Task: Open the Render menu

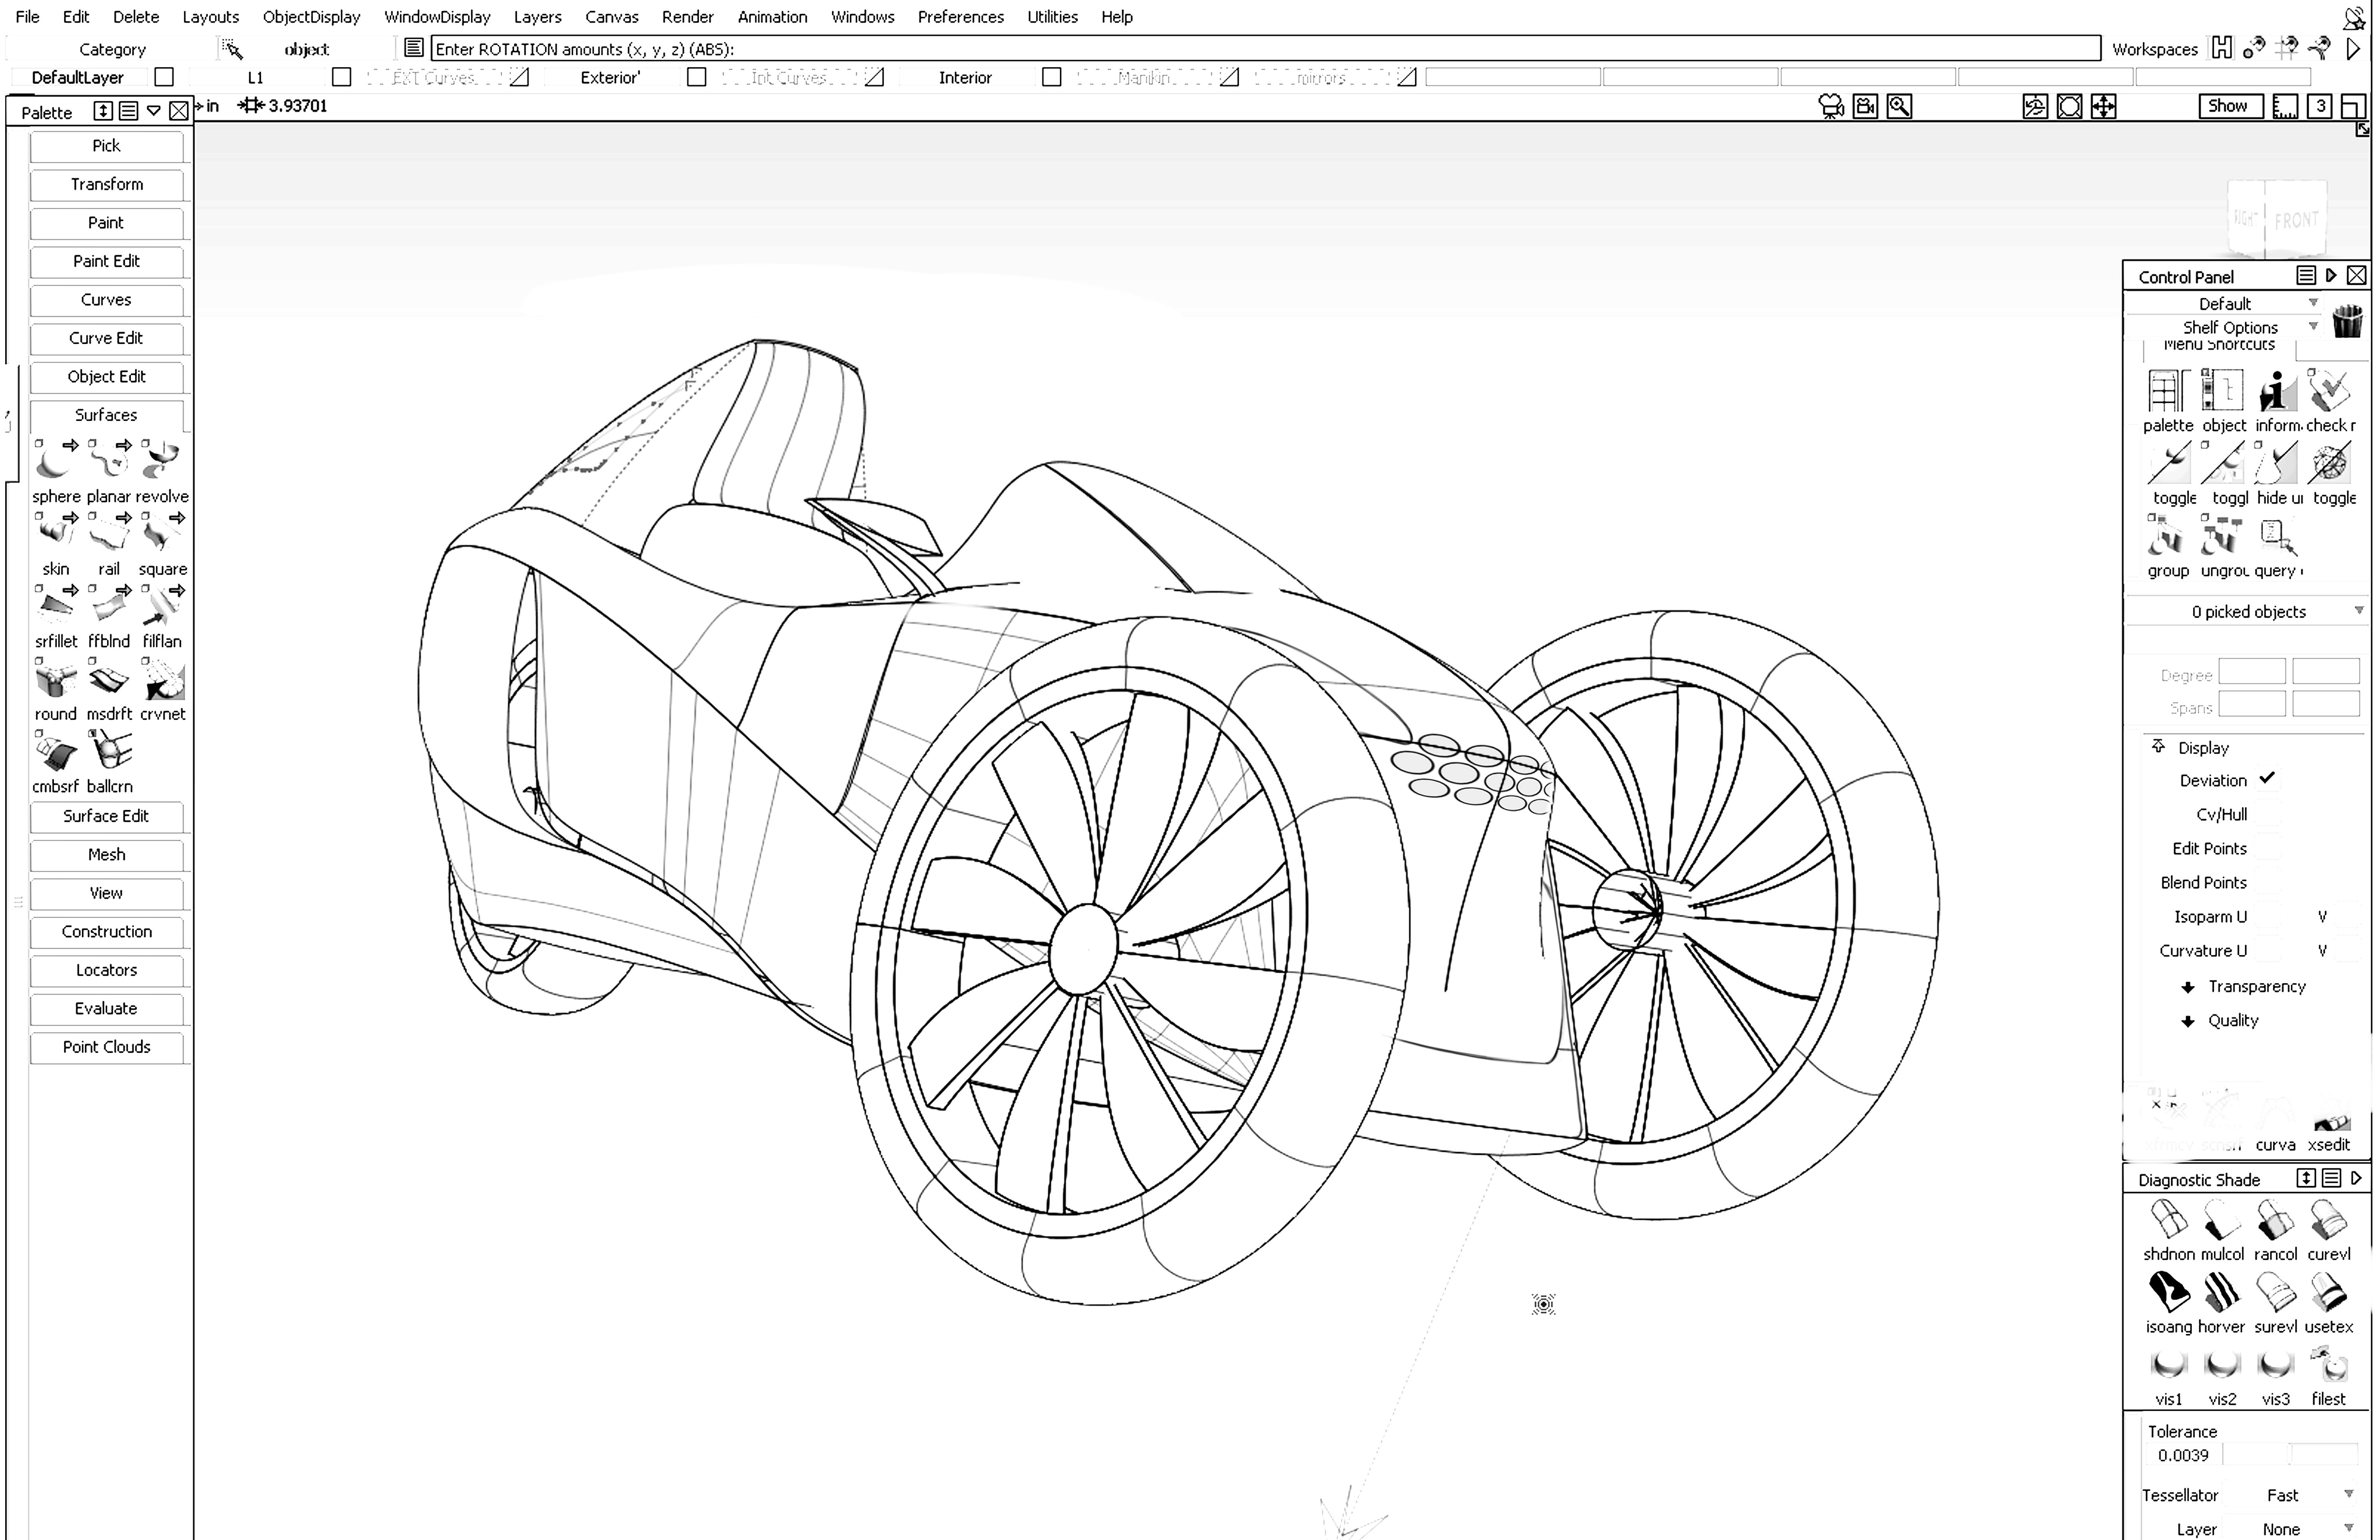Action: [687, 17]
